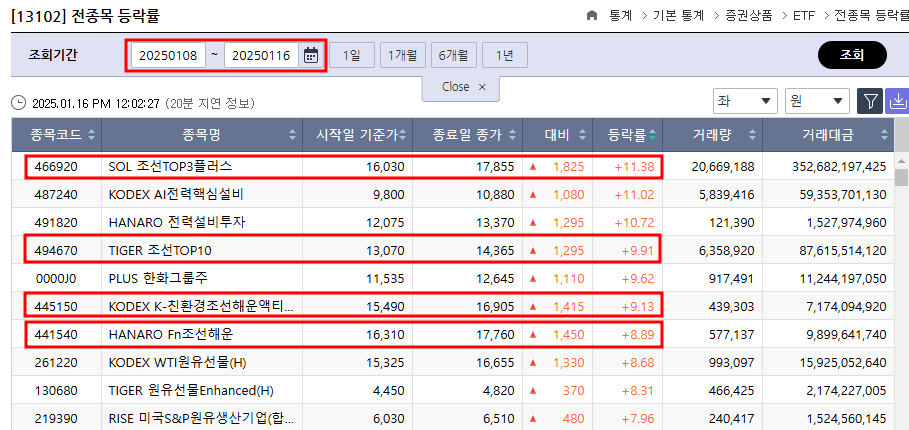Go to 증권상품 breadcrumb link

point(749,16)
